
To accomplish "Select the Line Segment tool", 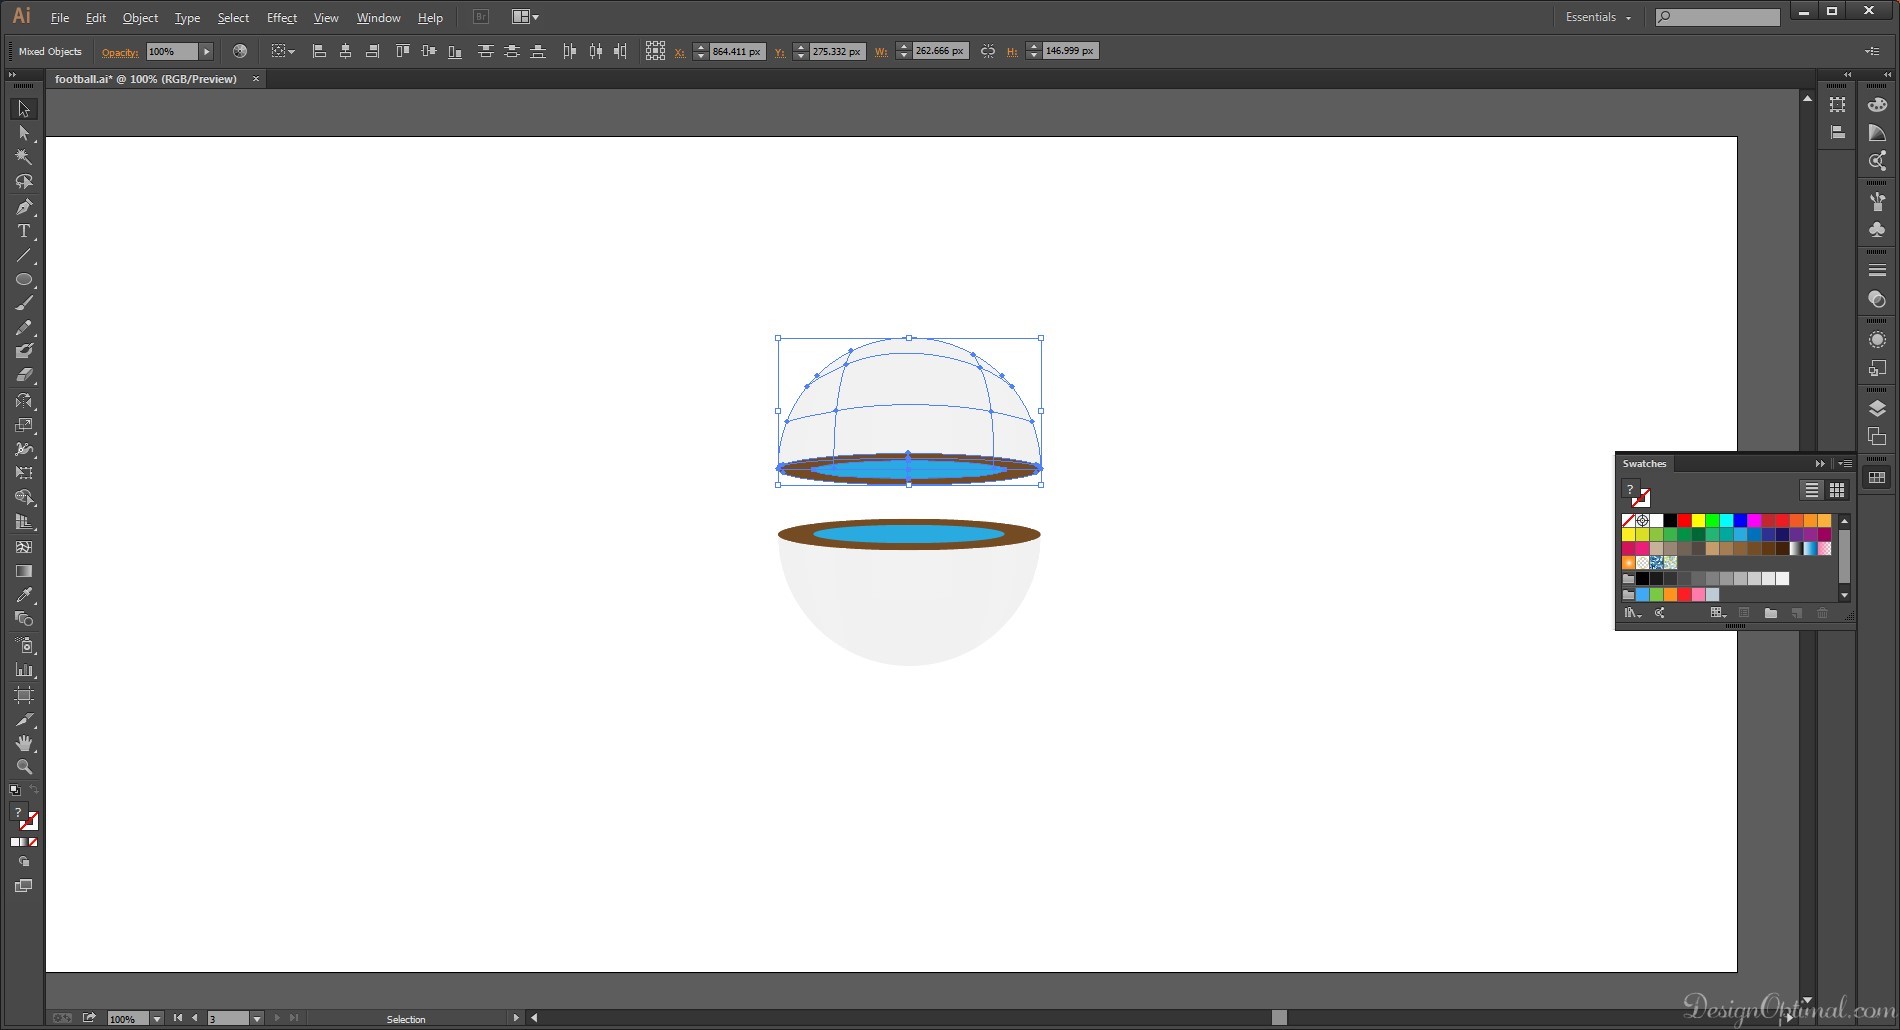I will point(24,256).
